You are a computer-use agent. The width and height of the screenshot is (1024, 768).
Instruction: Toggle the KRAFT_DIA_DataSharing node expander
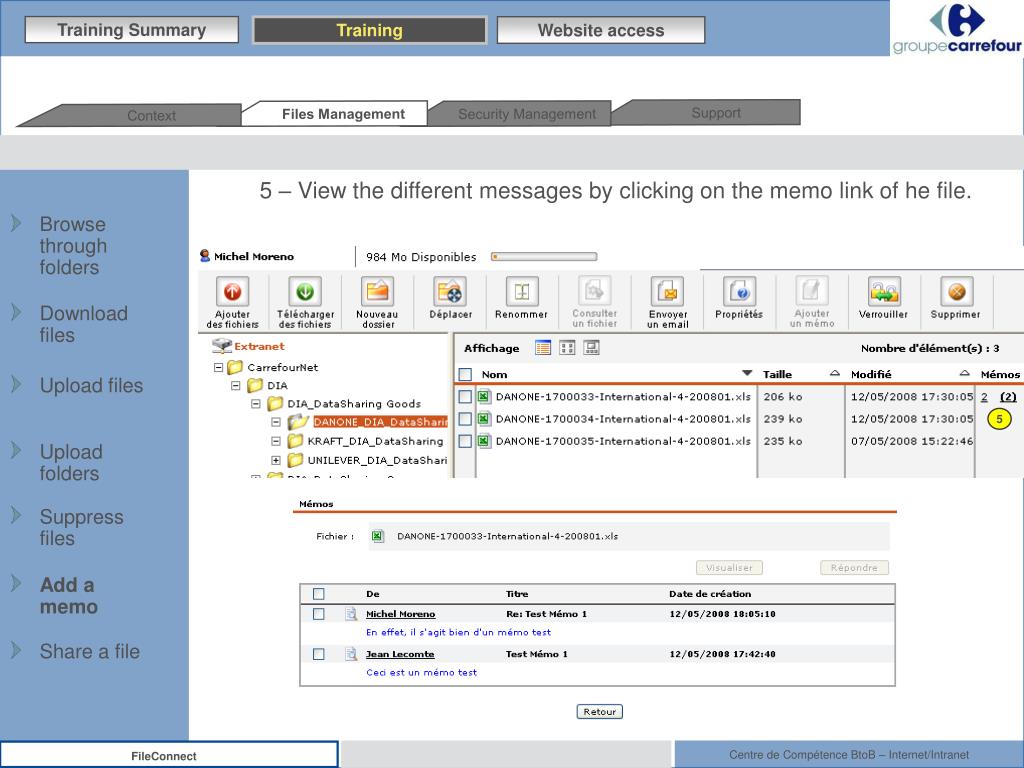click(276, 441)
